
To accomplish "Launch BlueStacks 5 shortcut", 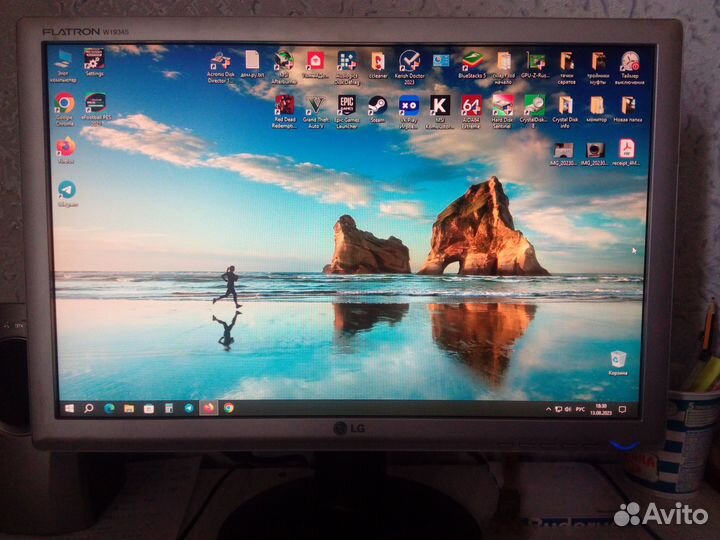I will click(471, 60).
